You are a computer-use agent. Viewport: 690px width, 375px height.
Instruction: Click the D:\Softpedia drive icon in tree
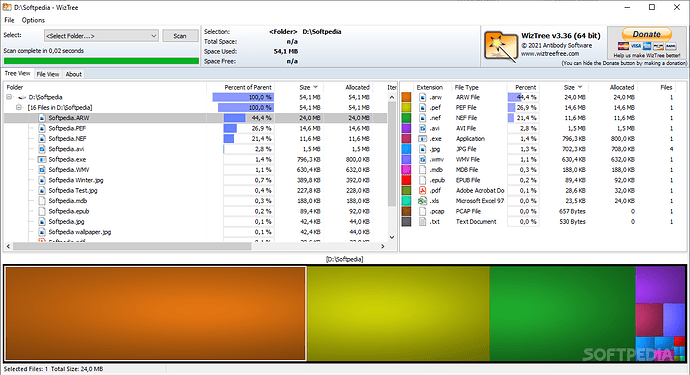22,97
